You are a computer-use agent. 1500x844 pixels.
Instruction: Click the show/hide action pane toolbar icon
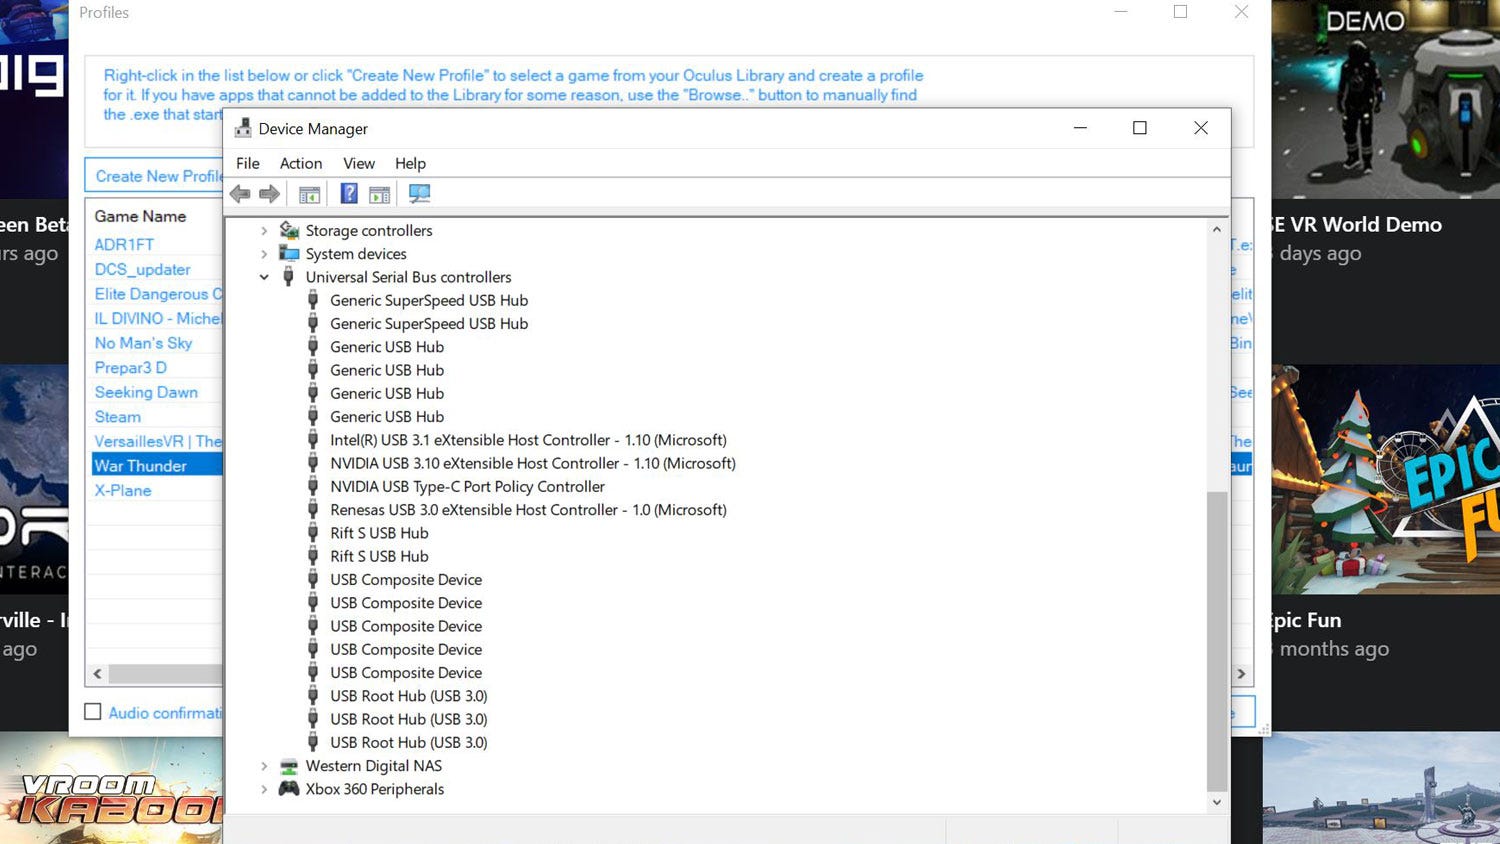pos(380,195)
